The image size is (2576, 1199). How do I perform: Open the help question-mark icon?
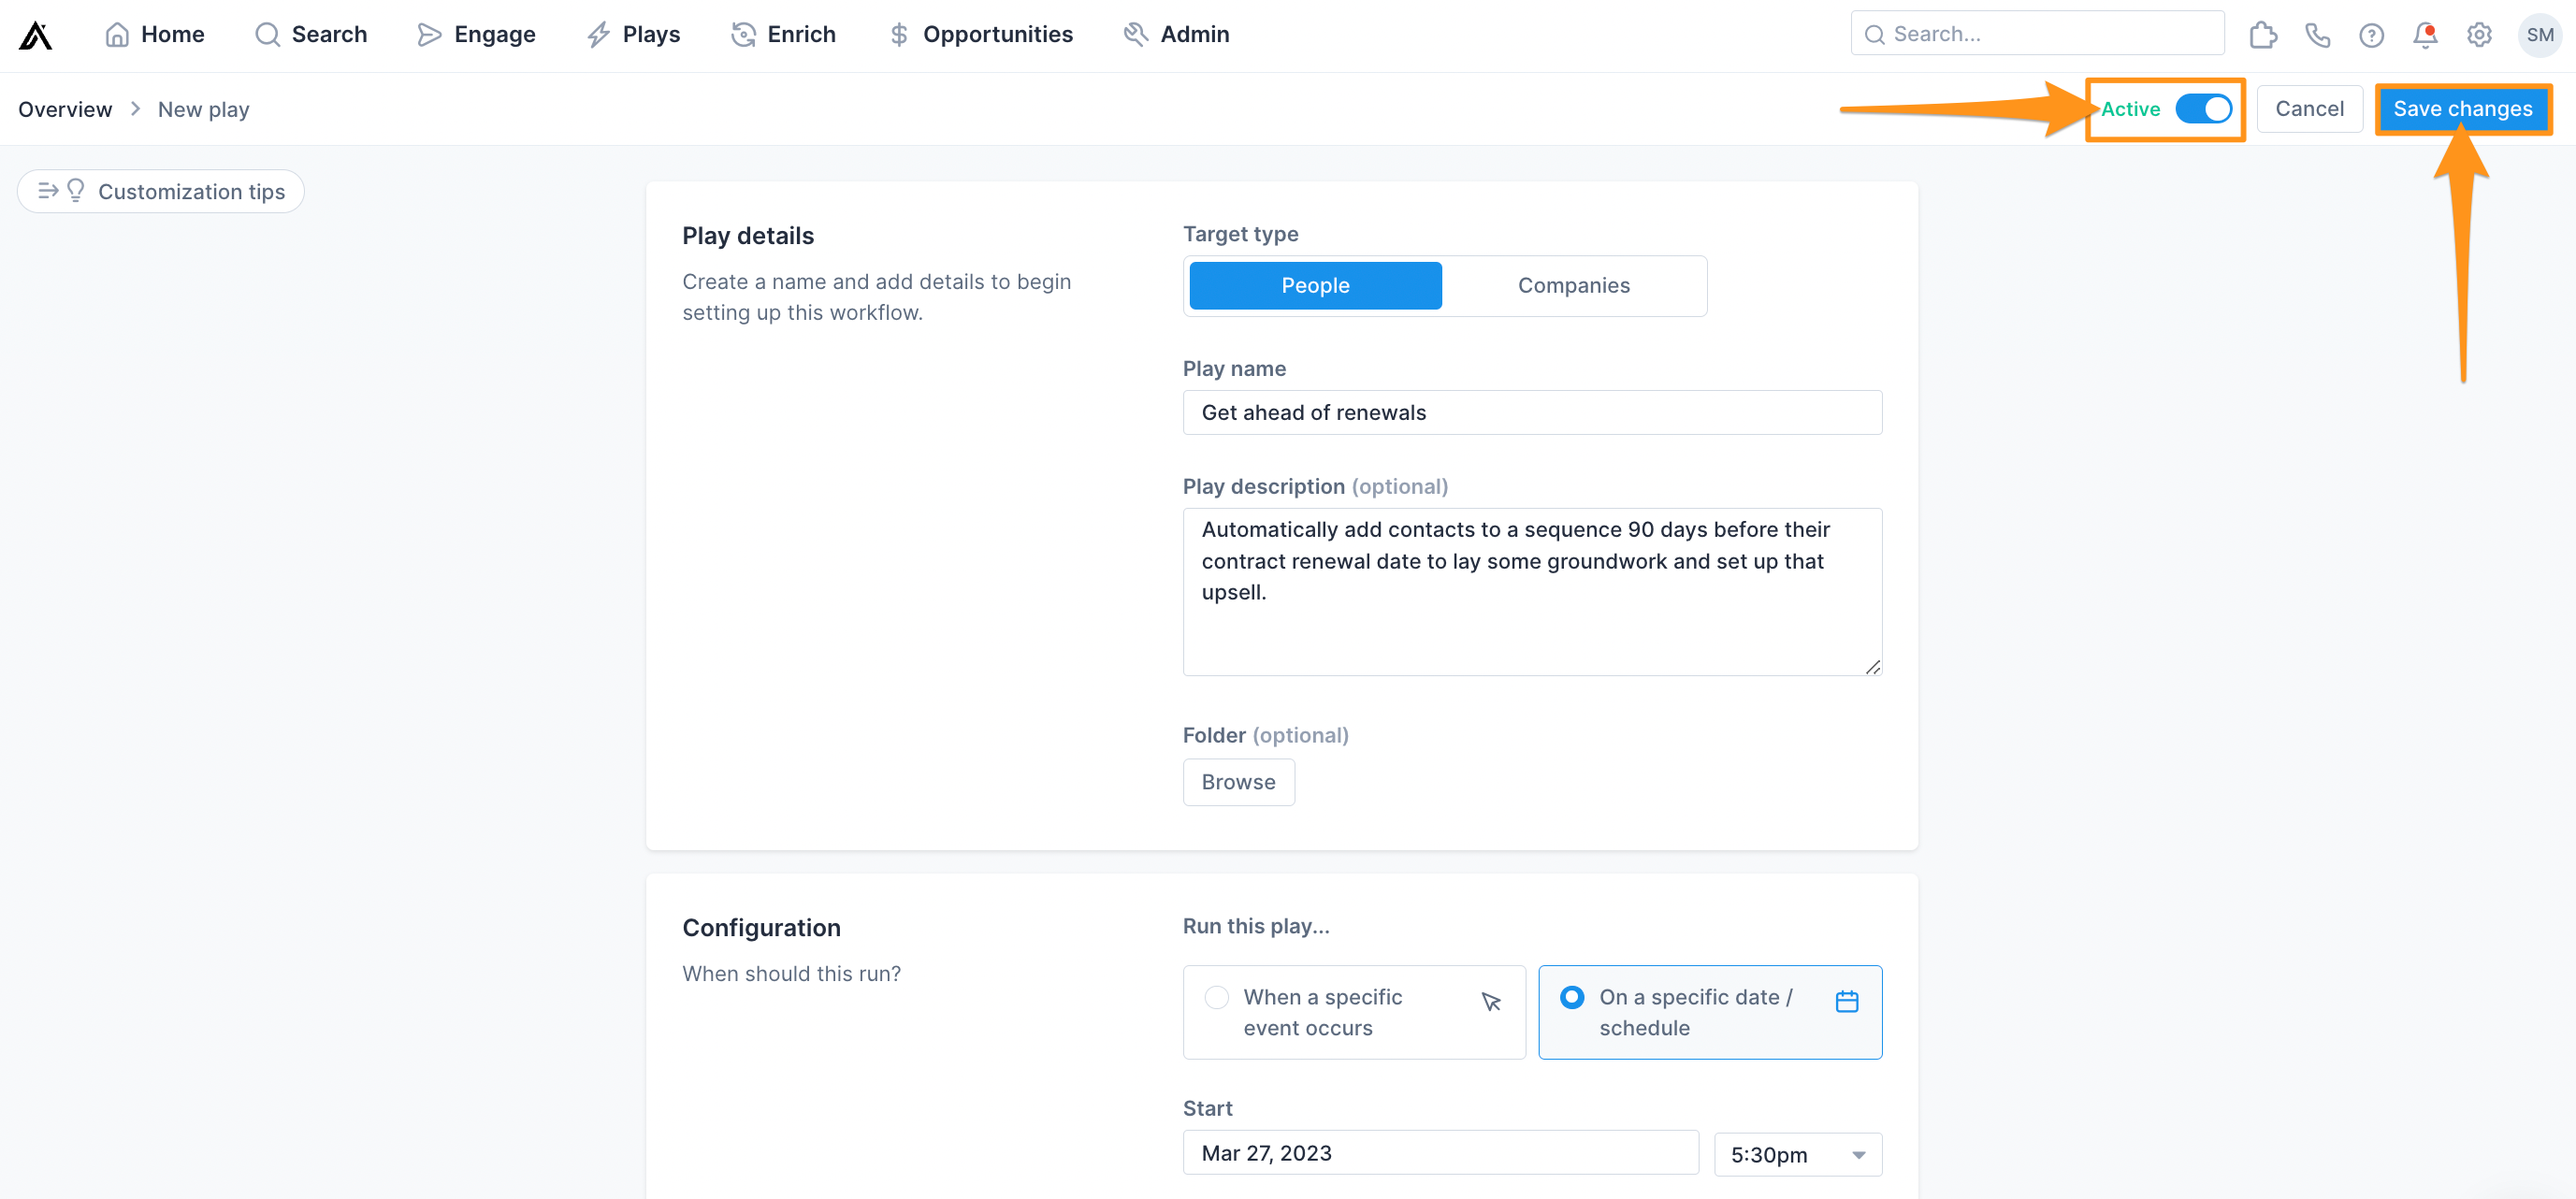pyautogui.click(x=2371, y=35)
